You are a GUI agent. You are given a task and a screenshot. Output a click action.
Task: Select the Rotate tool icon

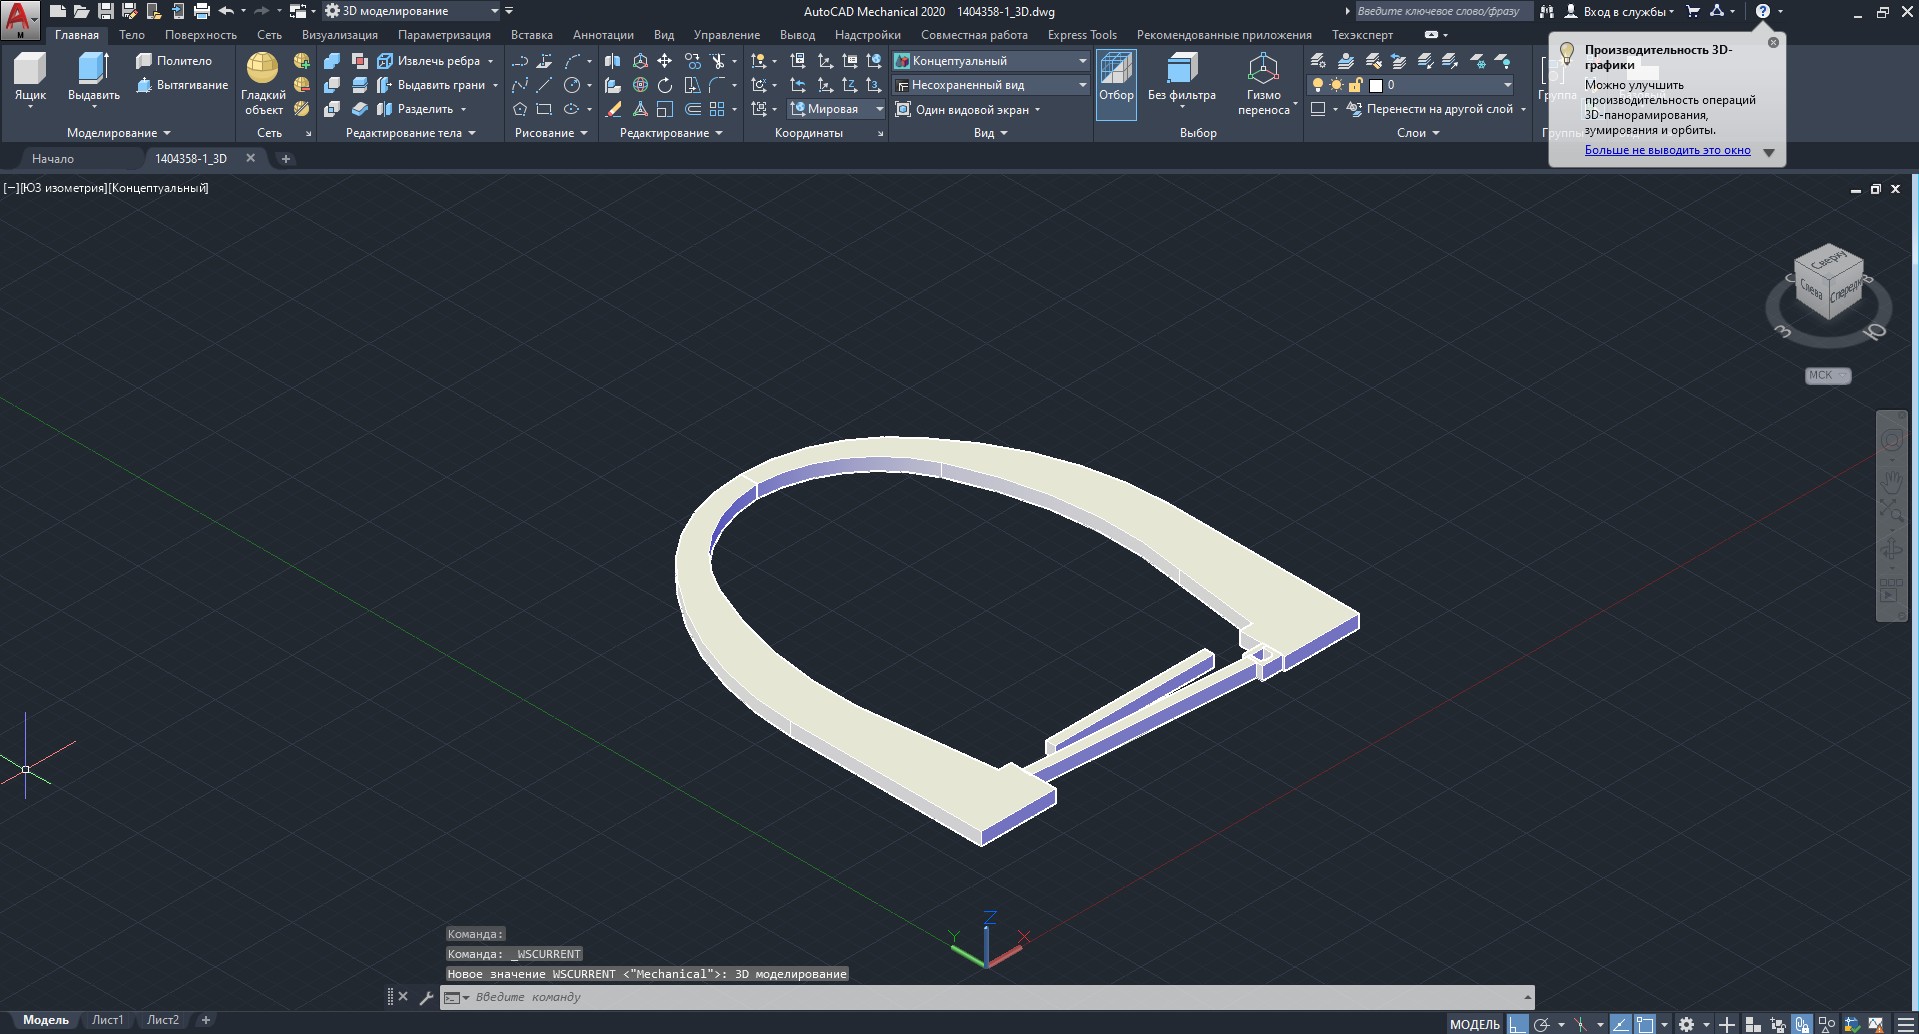coord(665,85)
